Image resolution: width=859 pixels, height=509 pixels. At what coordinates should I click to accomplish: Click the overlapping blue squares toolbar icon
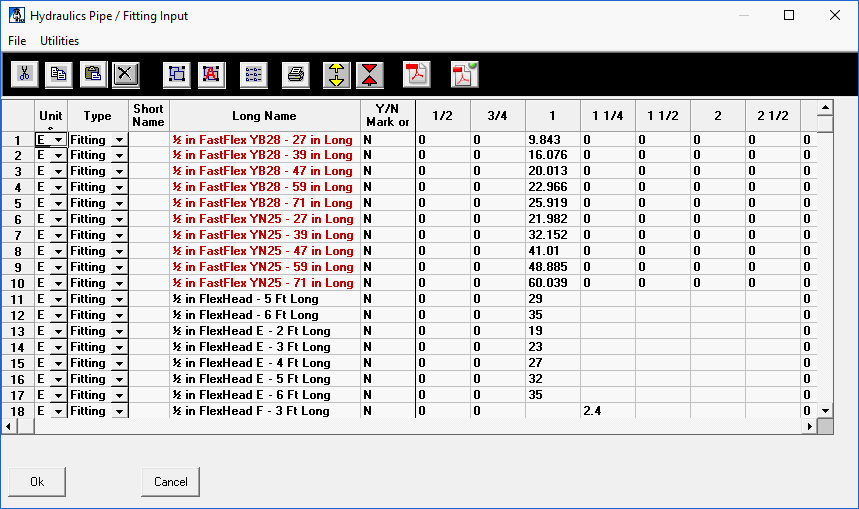176,74
